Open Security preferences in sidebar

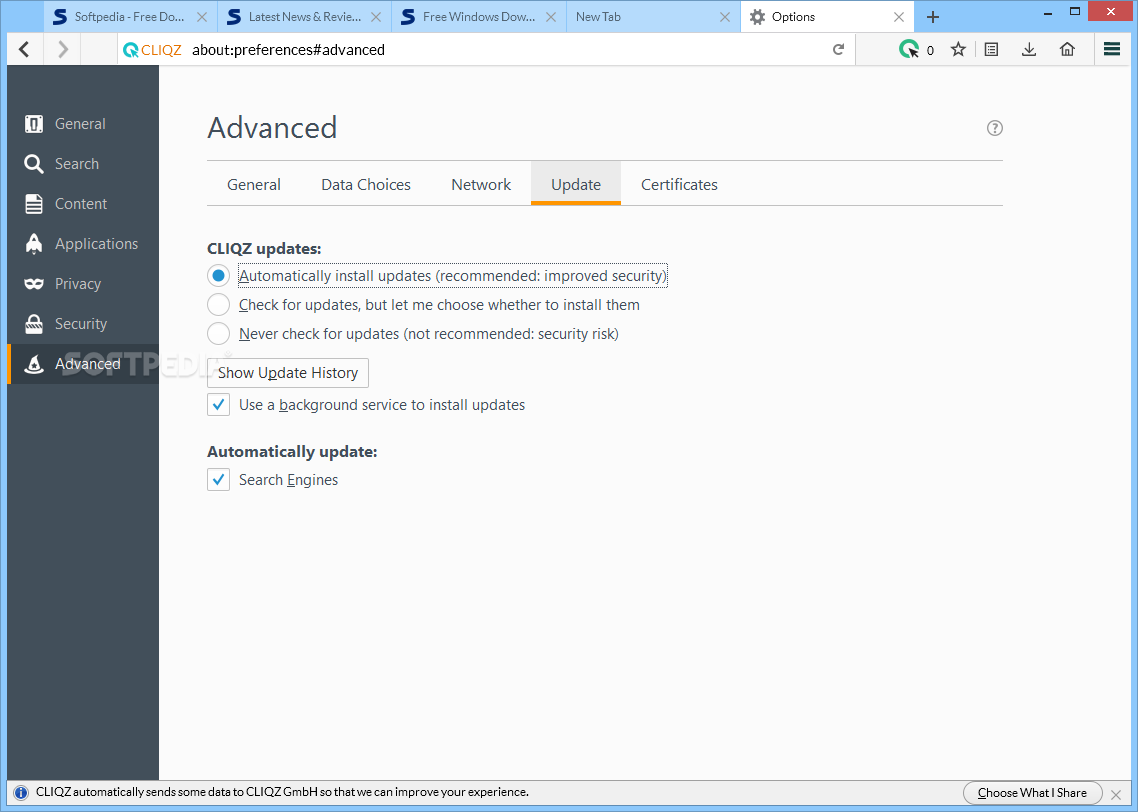click(x=84, y=324)
